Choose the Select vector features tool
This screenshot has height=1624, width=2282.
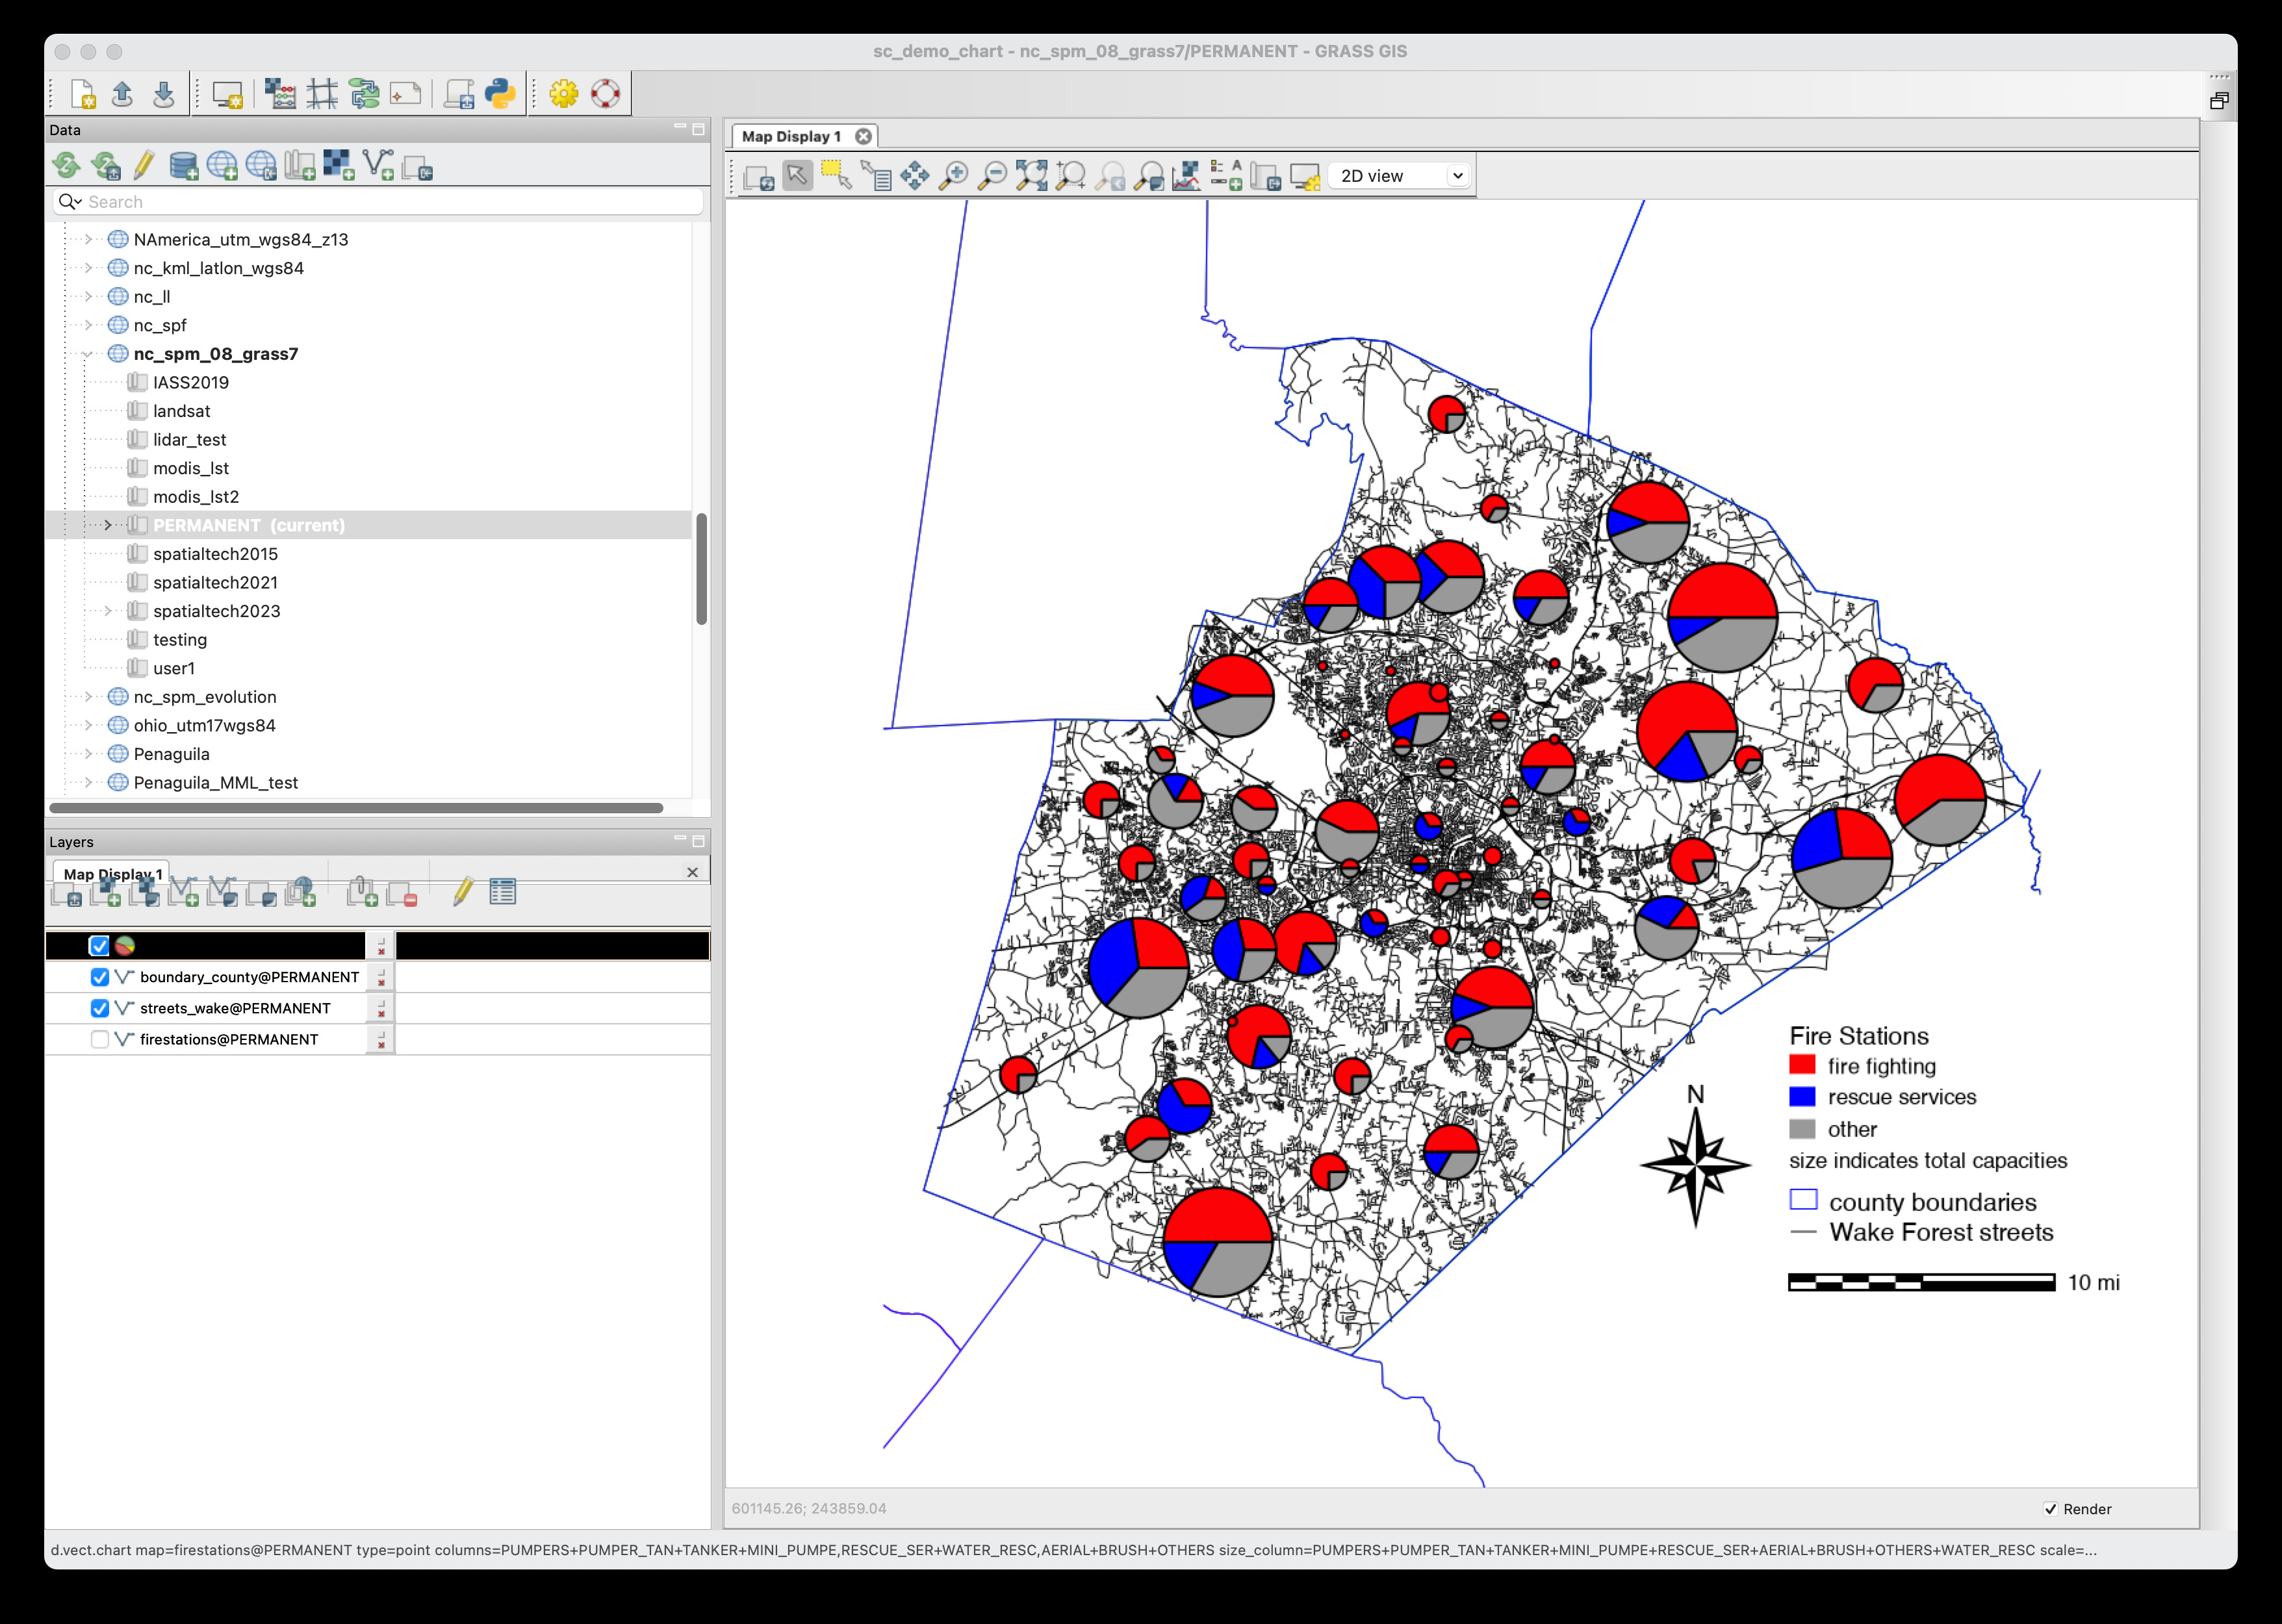click(x=836, y=176)
